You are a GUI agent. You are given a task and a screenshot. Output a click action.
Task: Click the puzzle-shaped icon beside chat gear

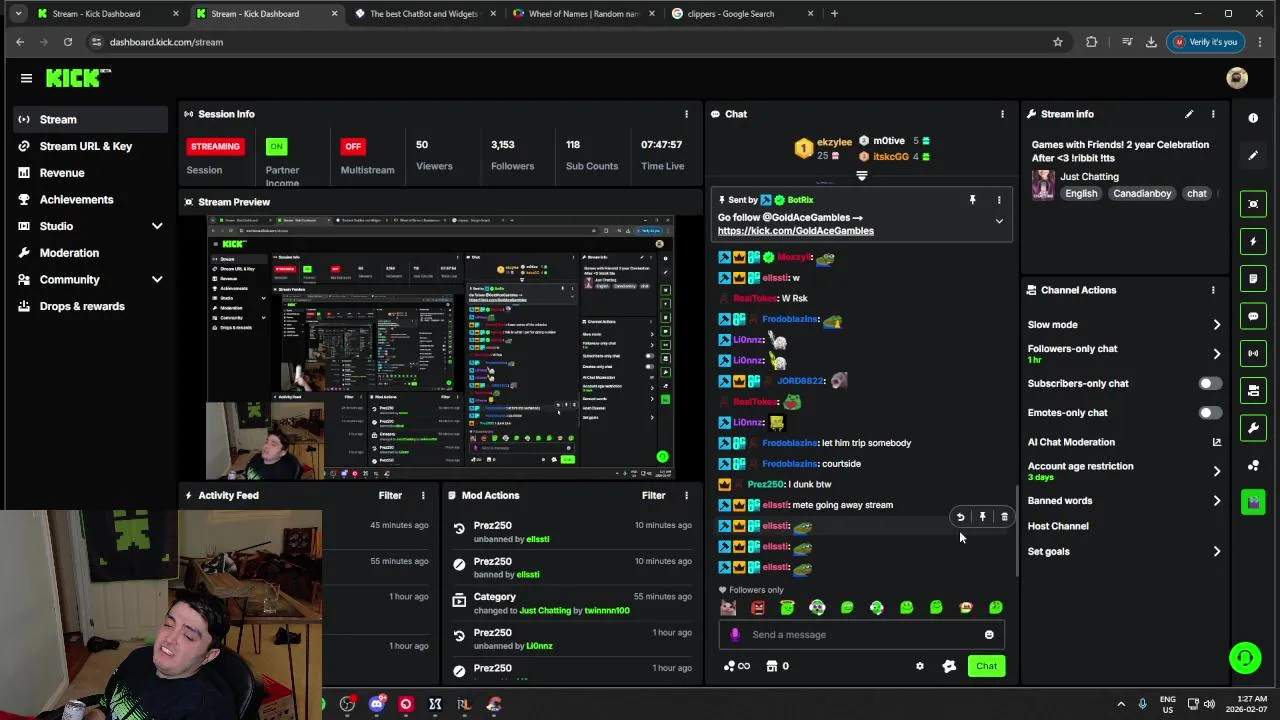click(x=949, y=666)
